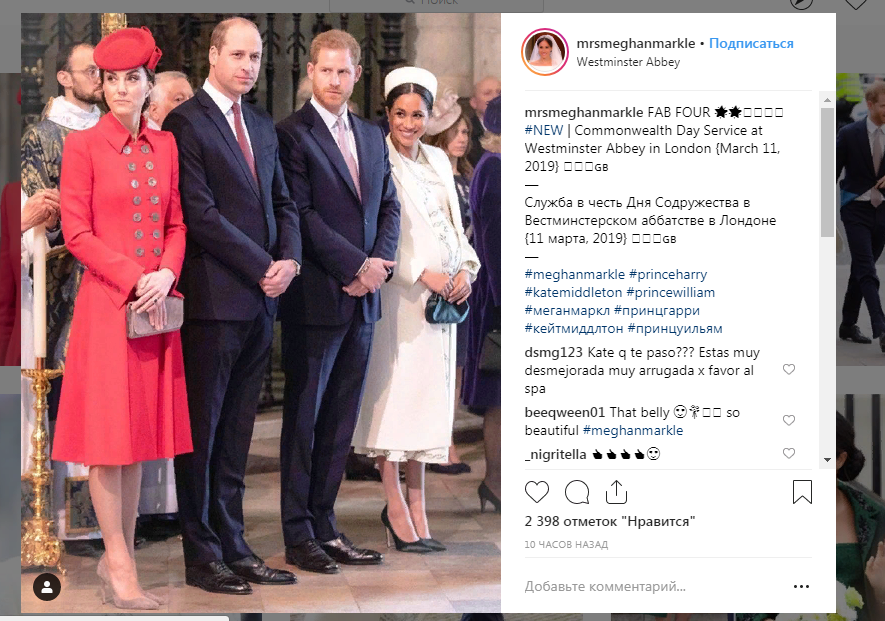Save post with the bookmark icon
Image resolution: width=885 pixels, height=621 pixels.
802,492
